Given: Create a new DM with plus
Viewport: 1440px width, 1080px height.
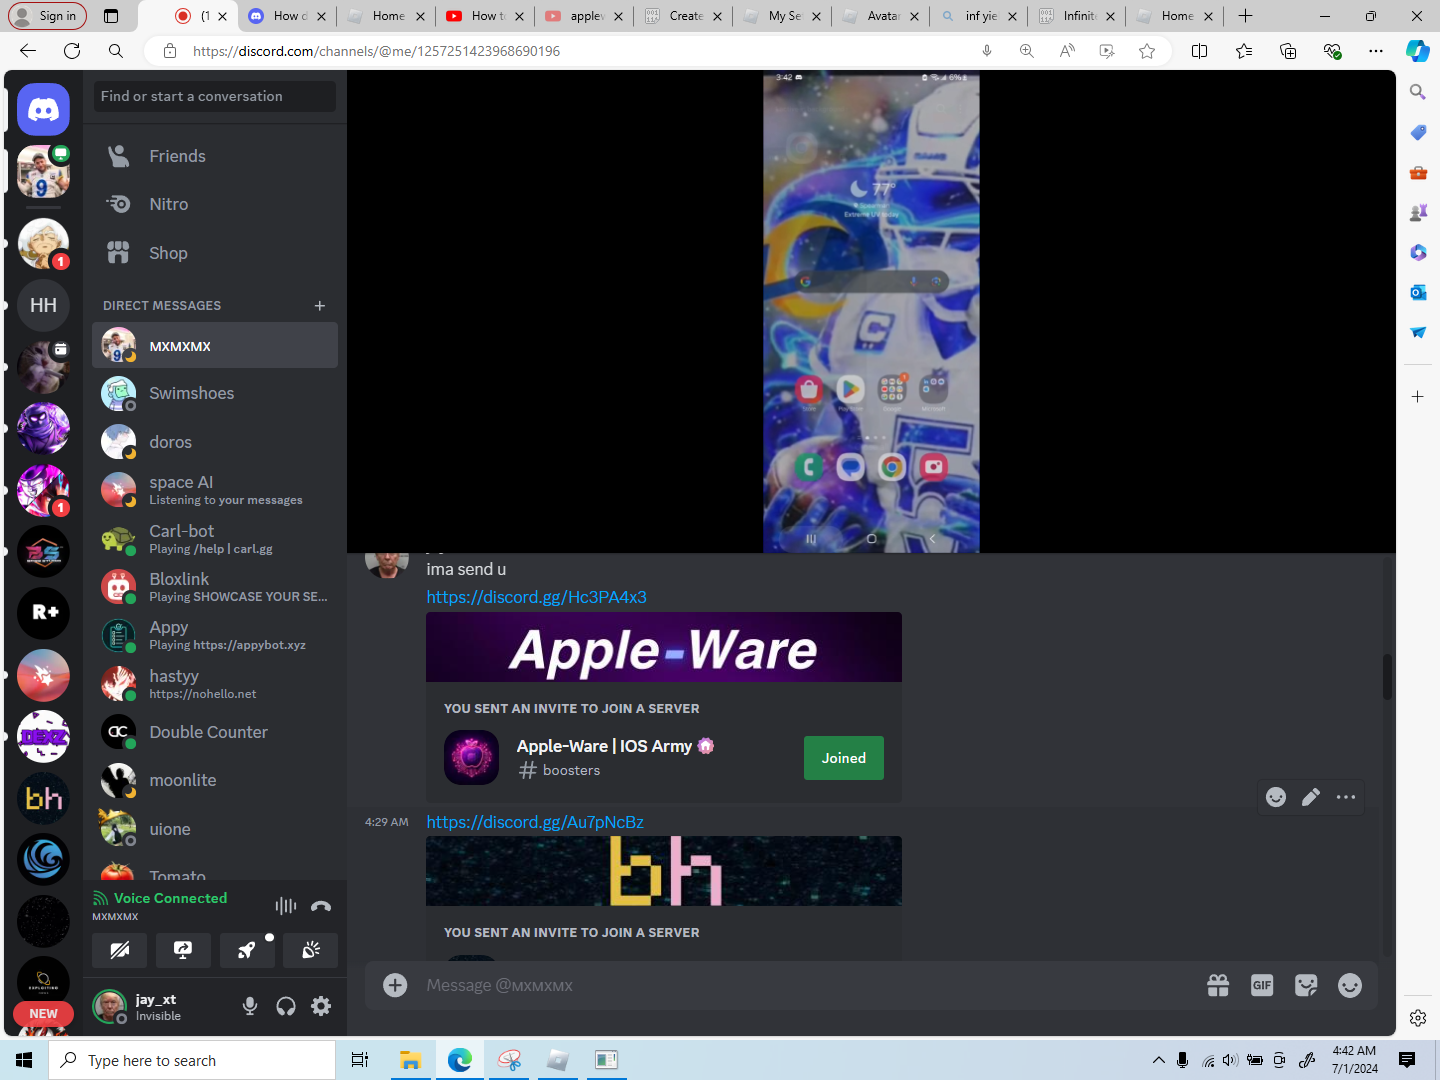Looking at the screenshot, I should pos(320,305).
